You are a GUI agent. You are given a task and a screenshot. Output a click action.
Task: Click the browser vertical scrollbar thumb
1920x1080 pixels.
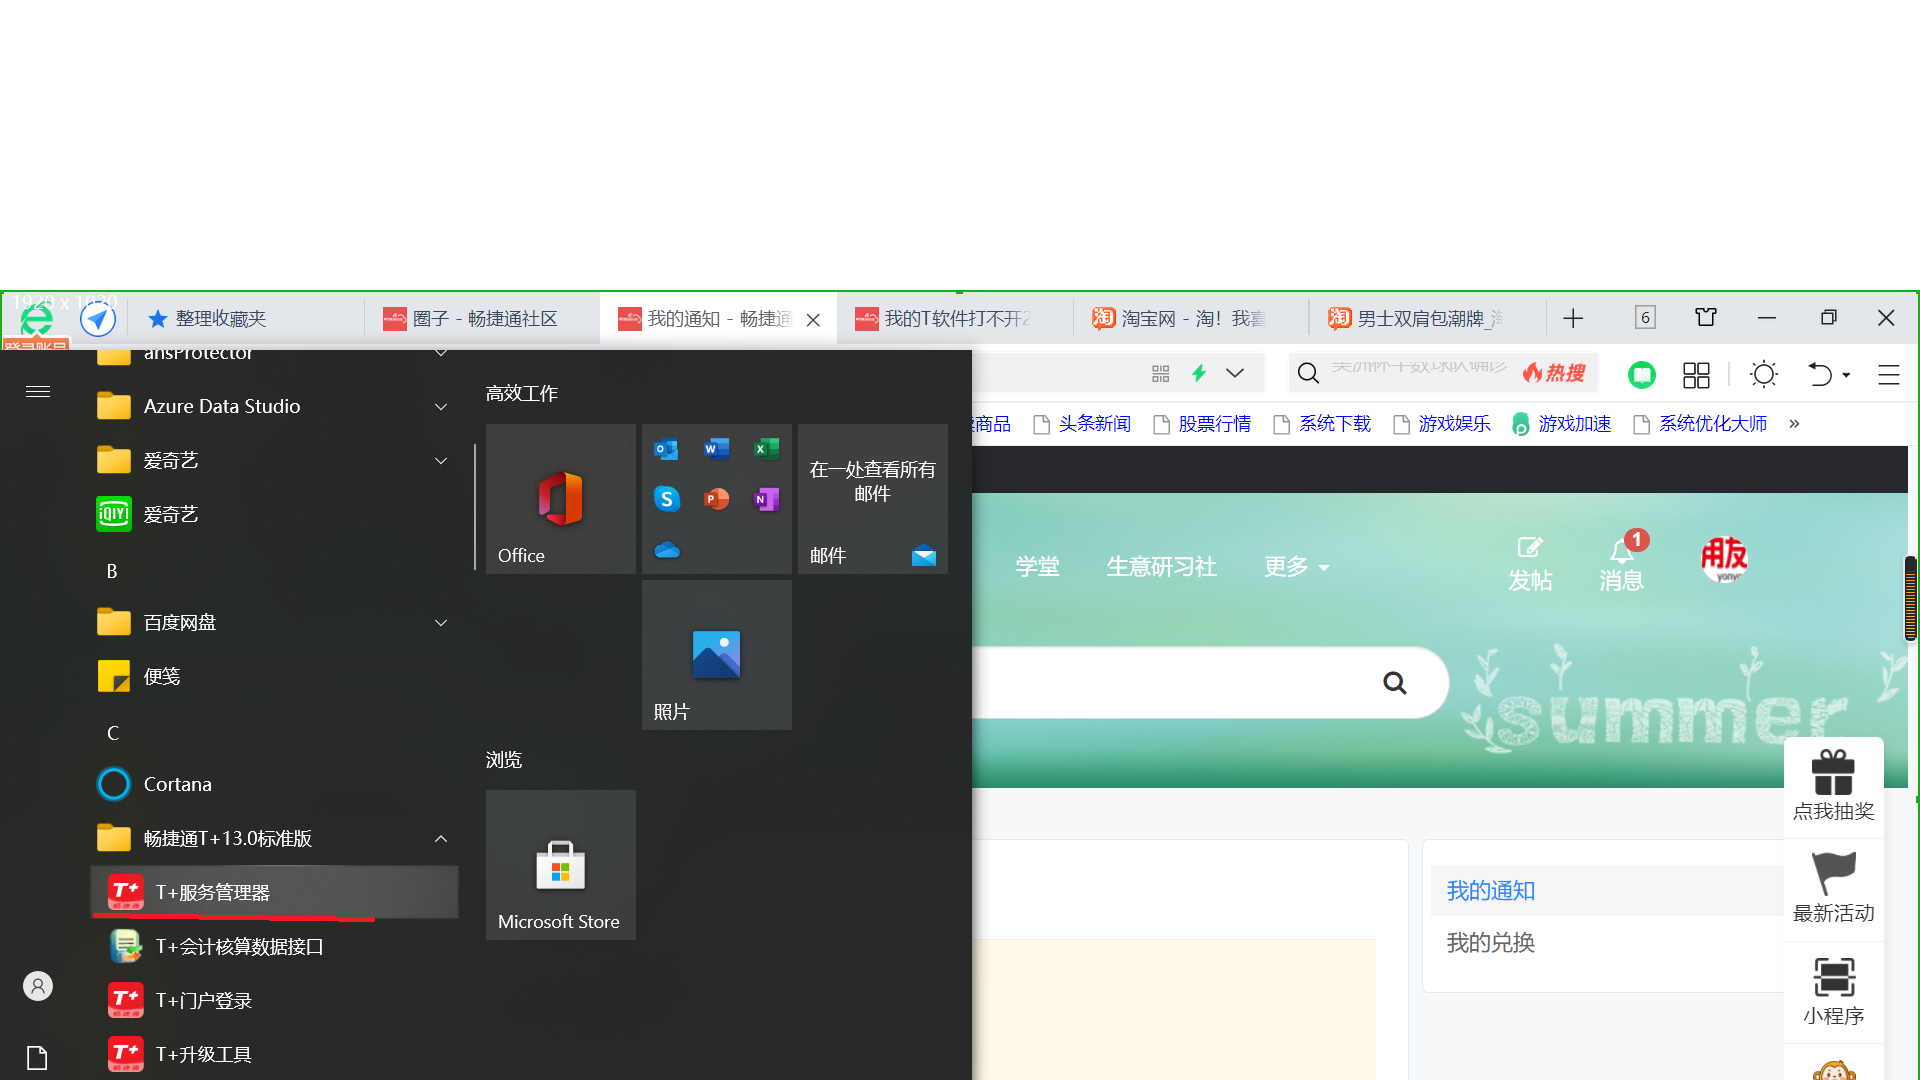point(1911,598)
